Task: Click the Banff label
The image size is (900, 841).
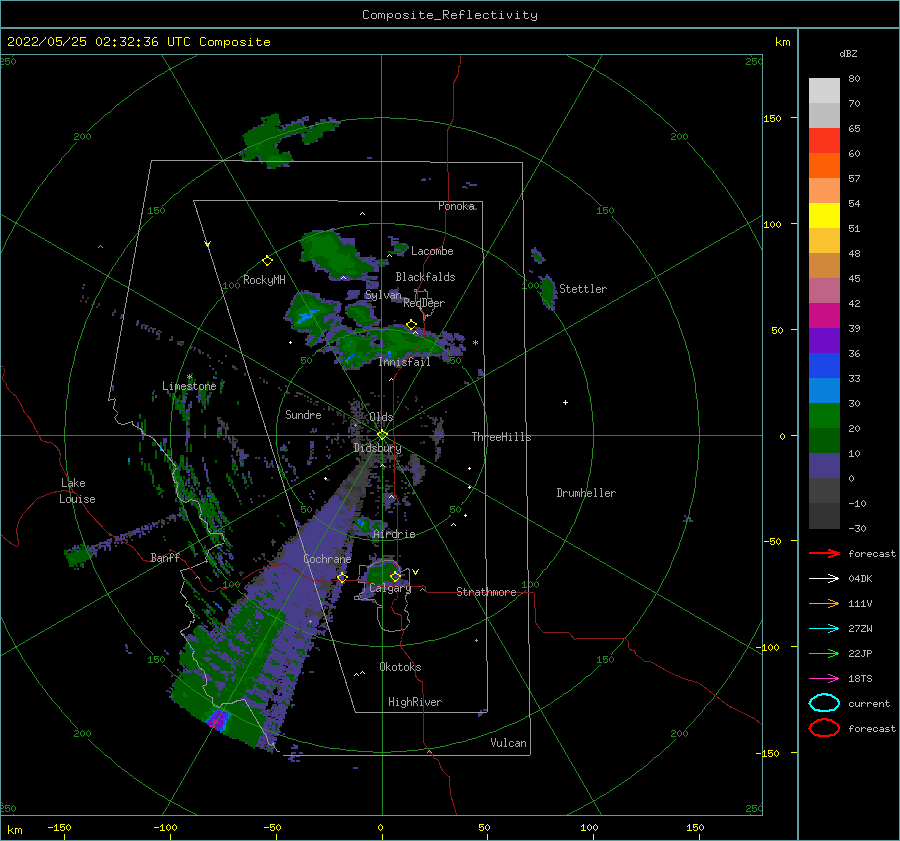Action: [x=165, y=557]
